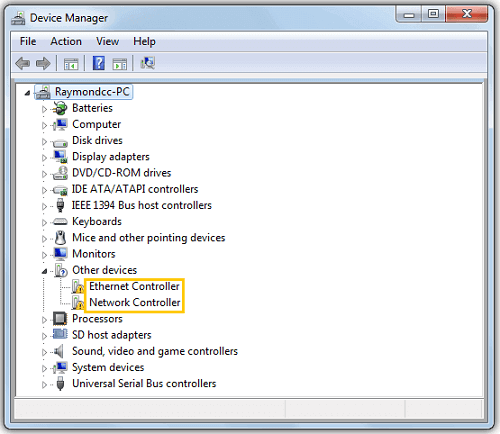
Task: Select Sound, video and game controllers
Action: coord(155,351)
